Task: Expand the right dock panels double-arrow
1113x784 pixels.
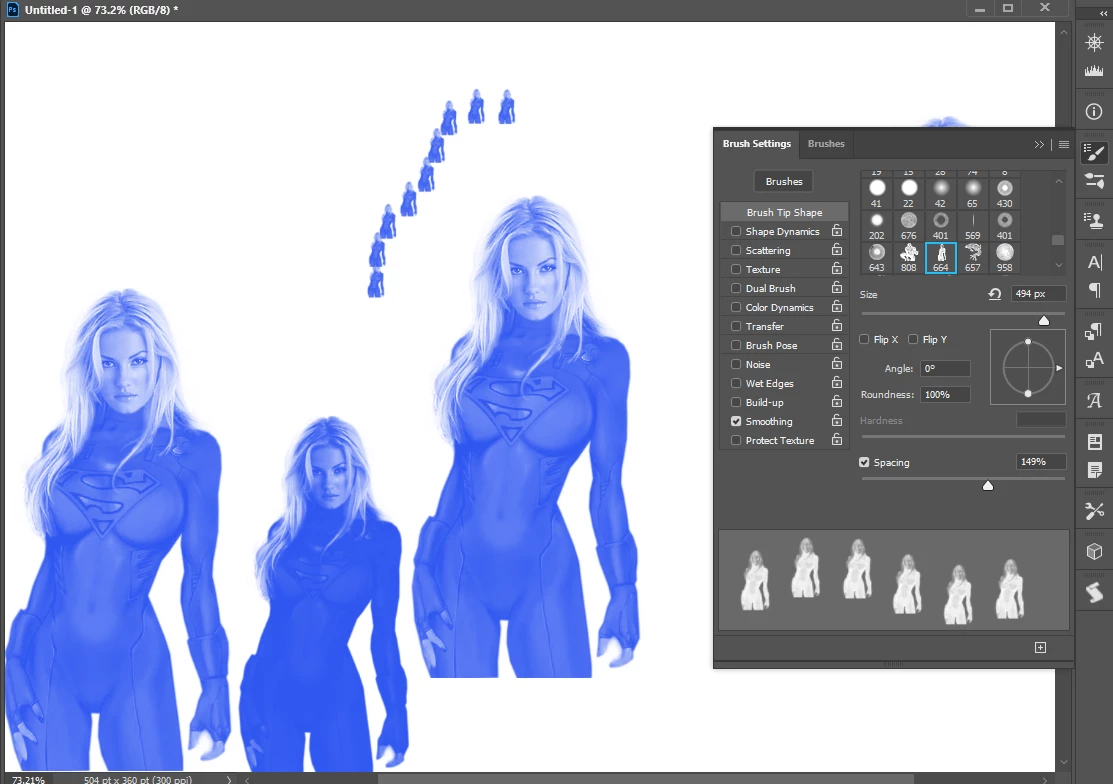Action: 1103,13
